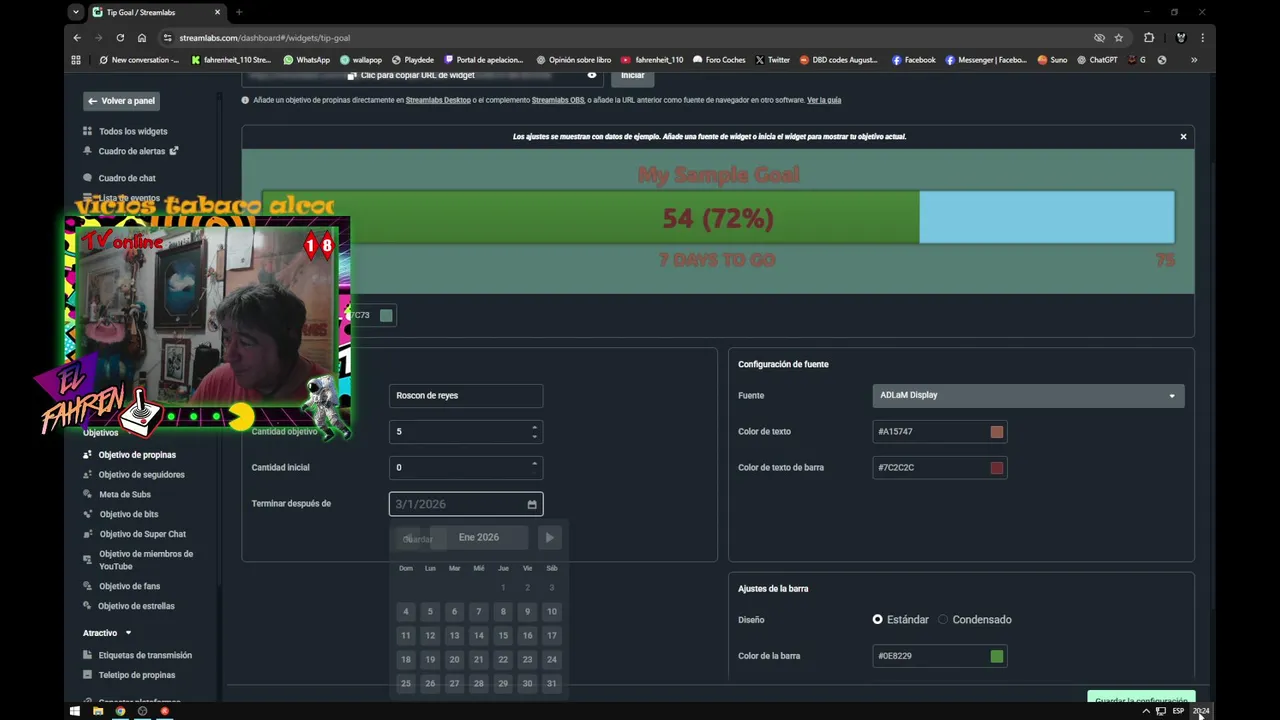Open the browser home page
Screen dimensions: 1280x720
(x=142, y=38)
